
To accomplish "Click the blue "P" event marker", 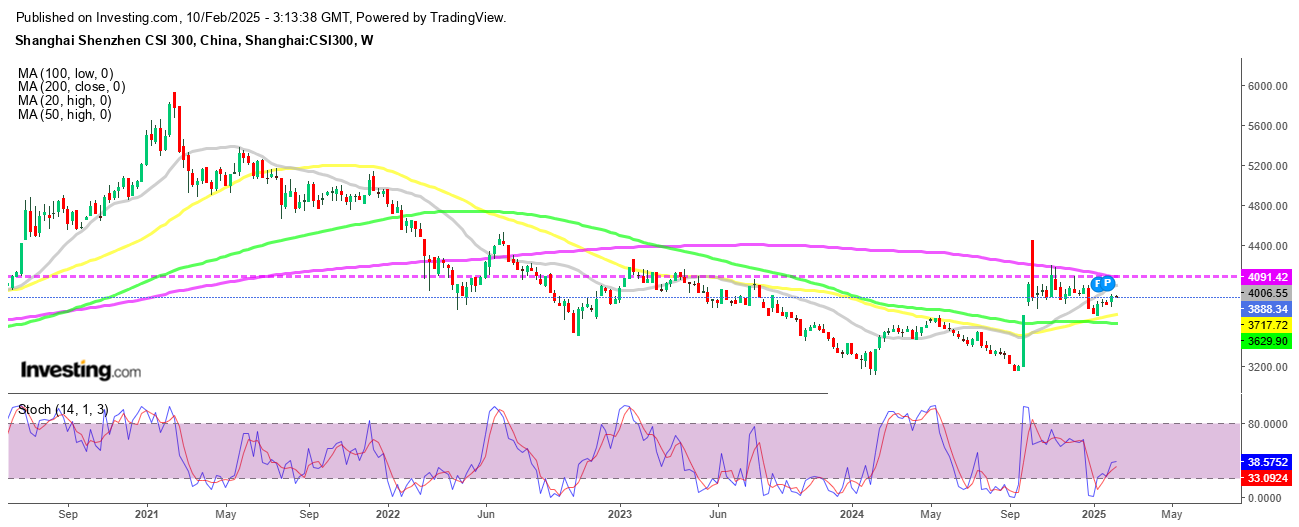I will click(x=1109, y=284).
